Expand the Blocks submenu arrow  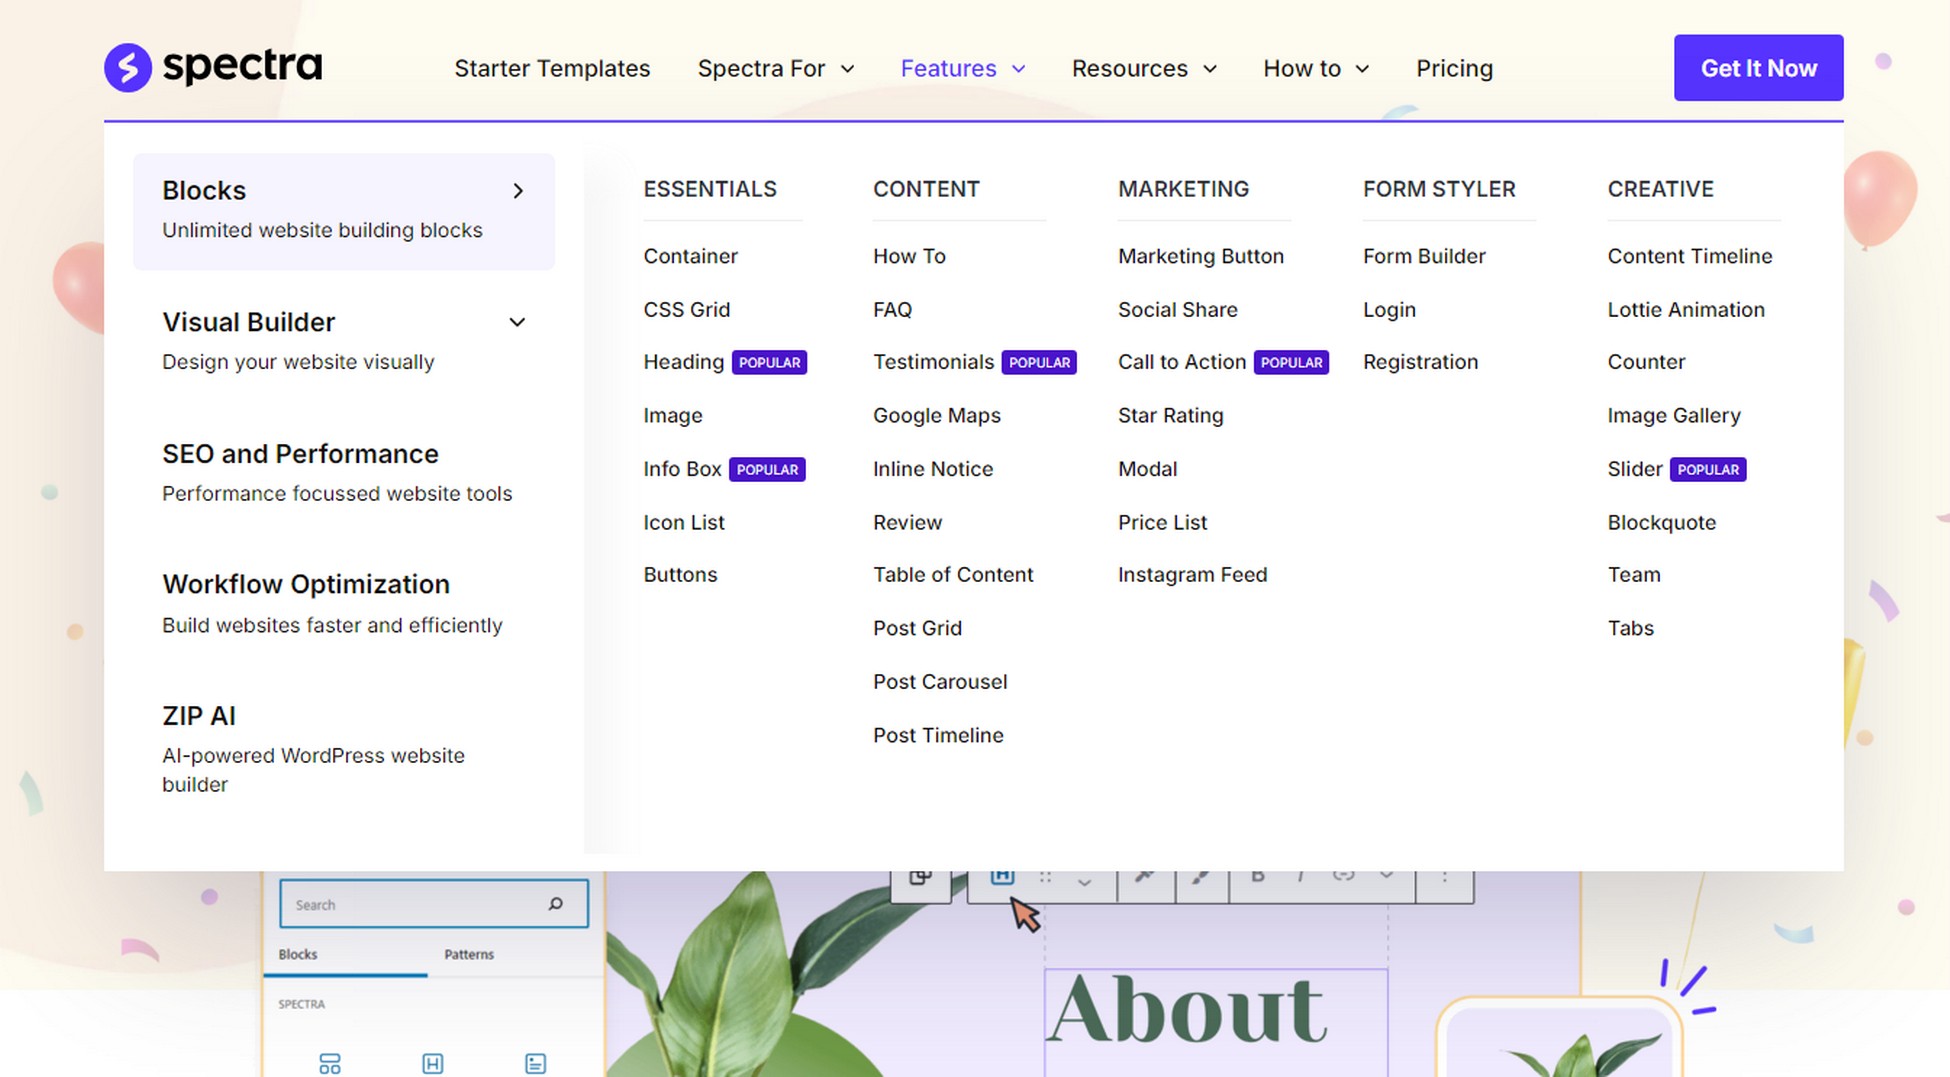pyautogui.click(x=518, y=191)
